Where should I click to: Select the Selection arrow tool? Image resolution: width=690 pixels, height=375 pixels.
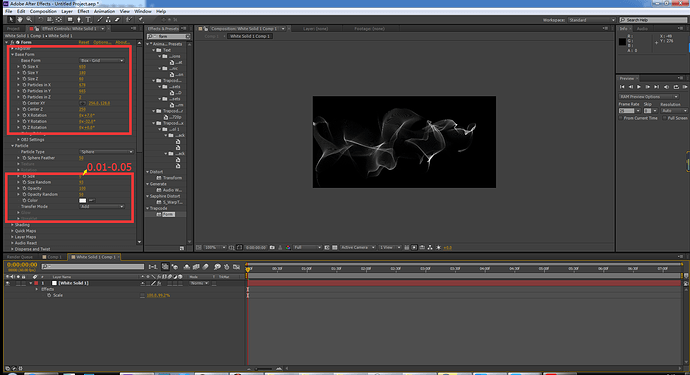[x=11, y=19]
